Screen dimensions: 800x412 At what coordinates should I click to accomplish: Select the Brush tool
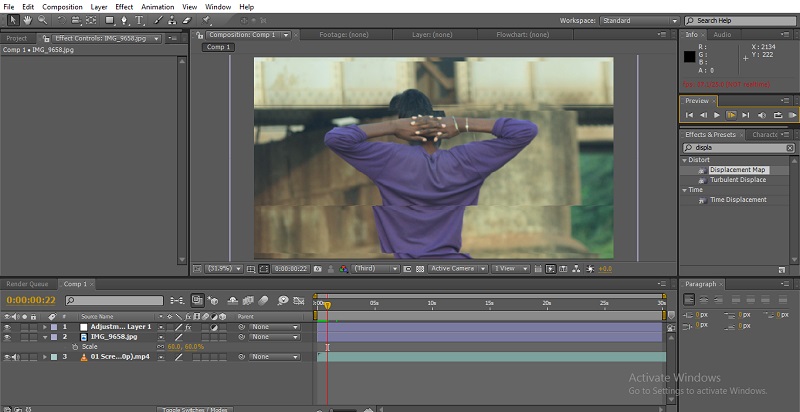[158, 20]
